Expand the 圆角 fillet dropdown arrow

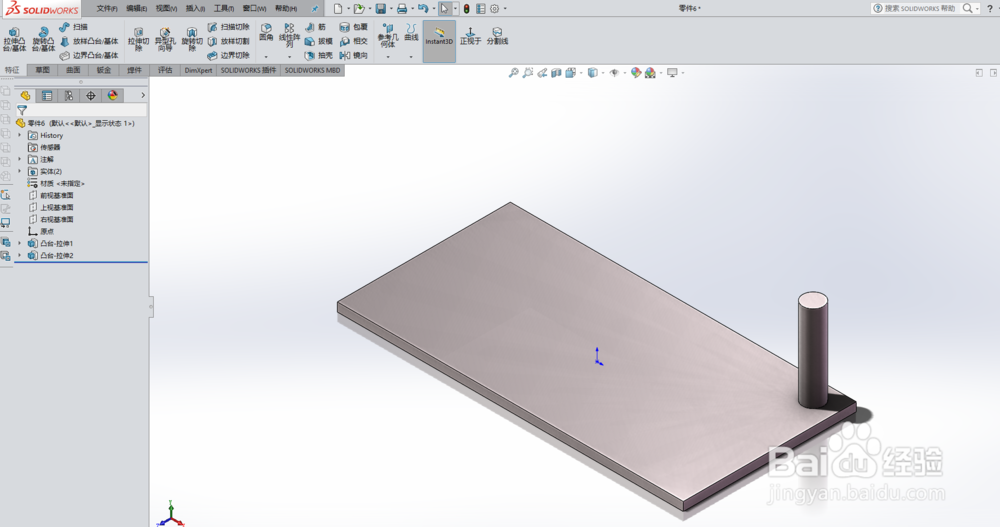point(266,57)
